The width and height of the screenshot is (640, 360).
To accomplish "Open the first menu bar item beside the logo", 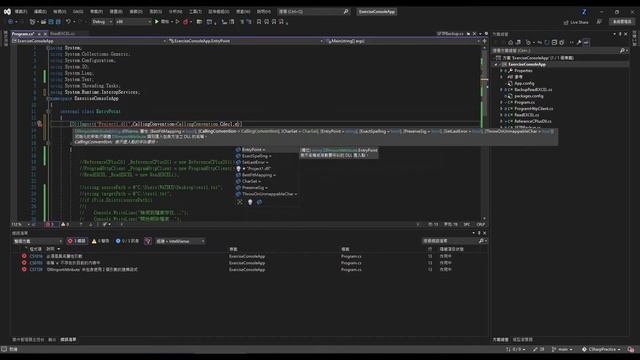I will [x=21, y=11].
